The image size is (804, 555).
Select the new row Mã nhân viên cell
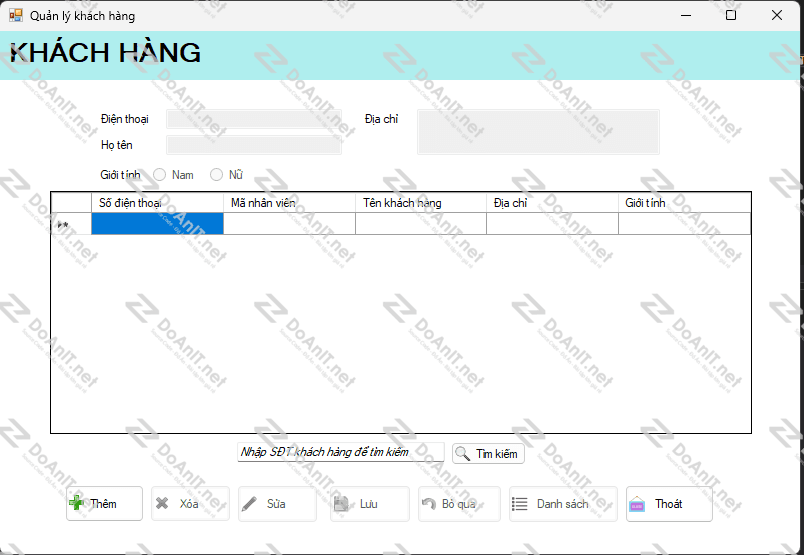pyautogui.click(x=289, y=224)
